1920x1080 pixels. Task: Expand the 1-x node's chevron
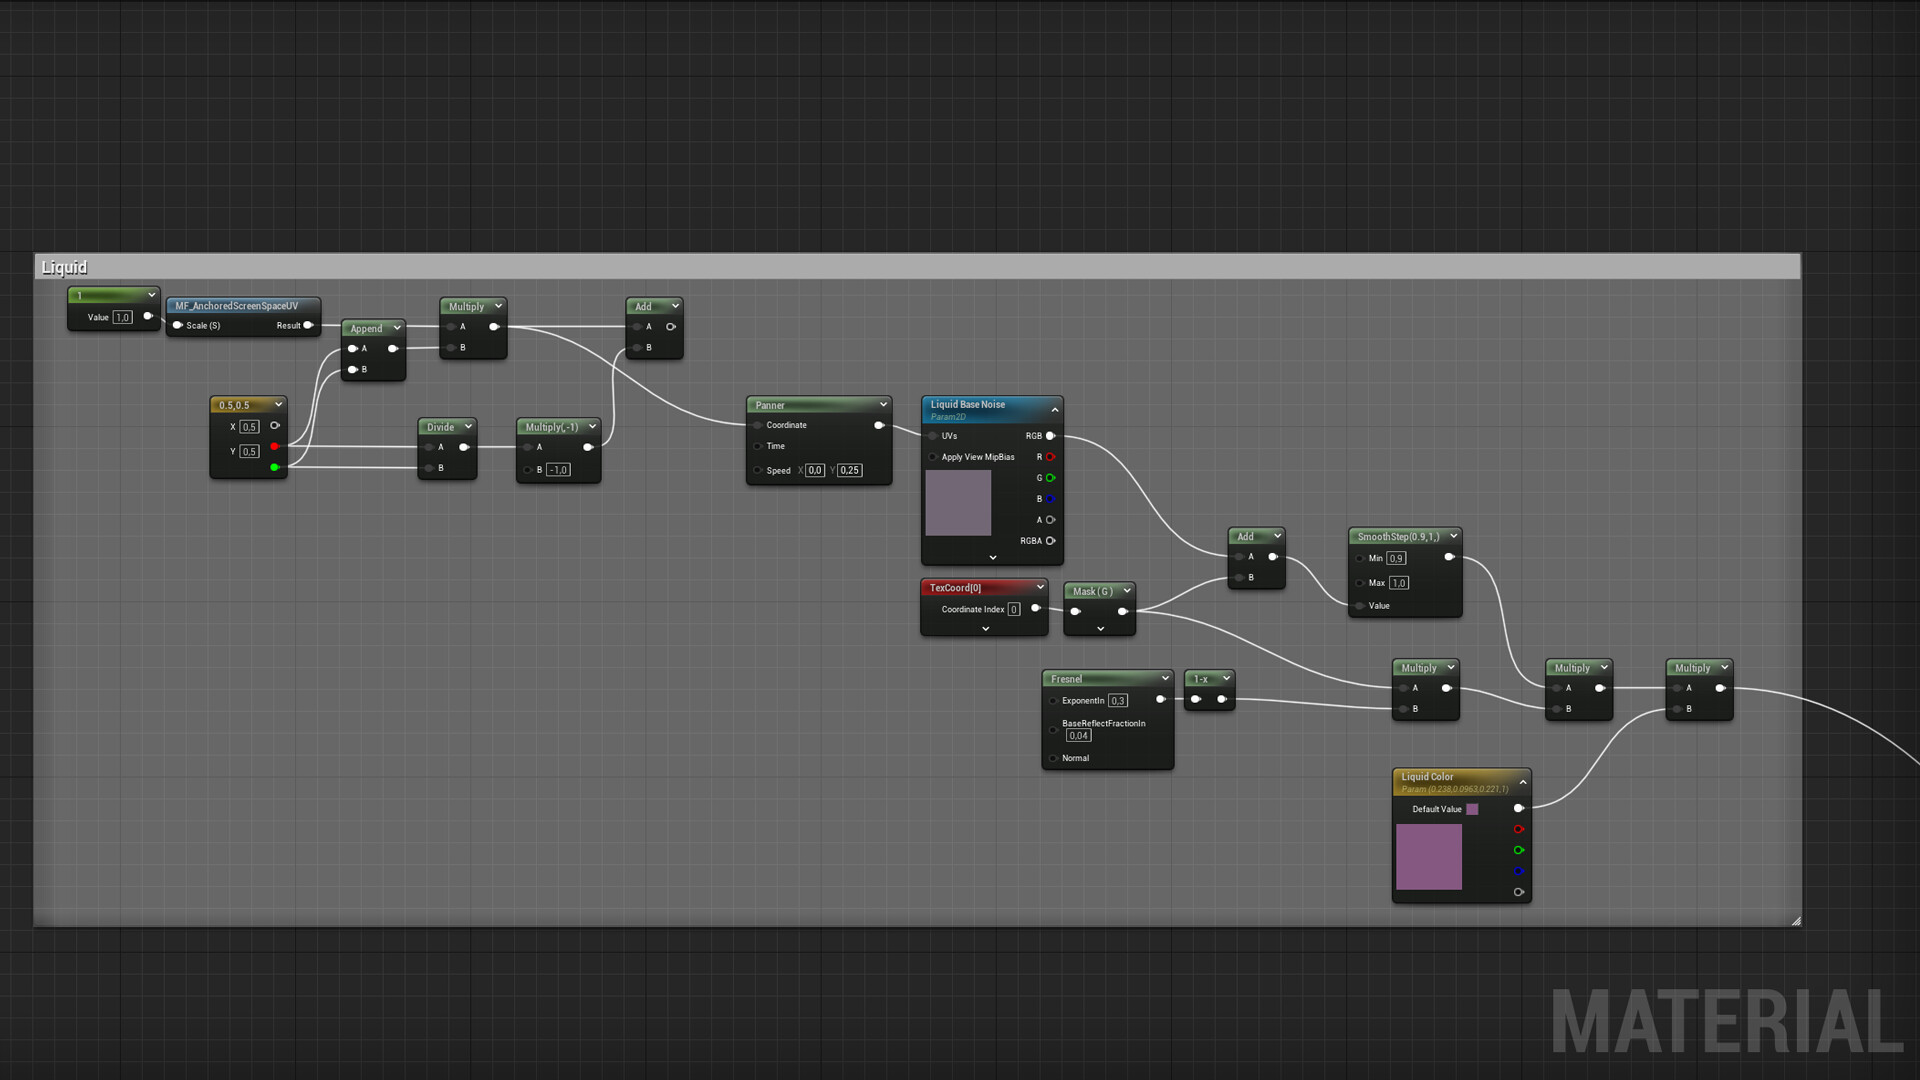coord(1226,678)
